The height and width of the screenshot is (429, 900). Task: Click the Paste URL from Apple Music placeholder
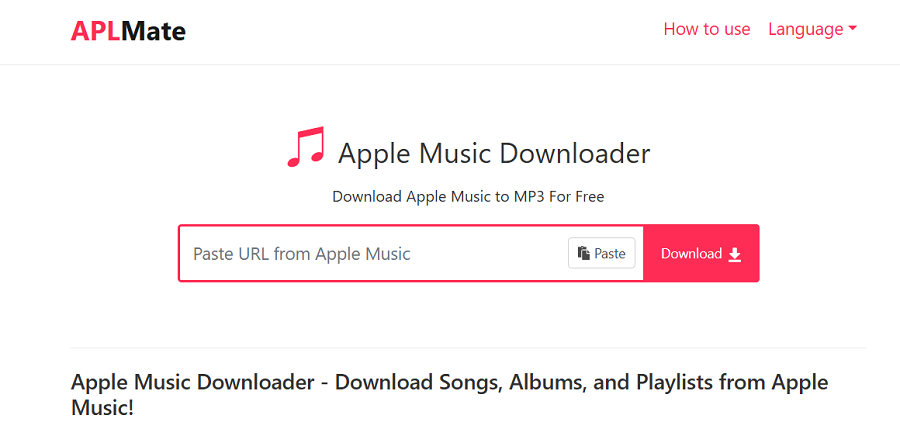point(302,254)
